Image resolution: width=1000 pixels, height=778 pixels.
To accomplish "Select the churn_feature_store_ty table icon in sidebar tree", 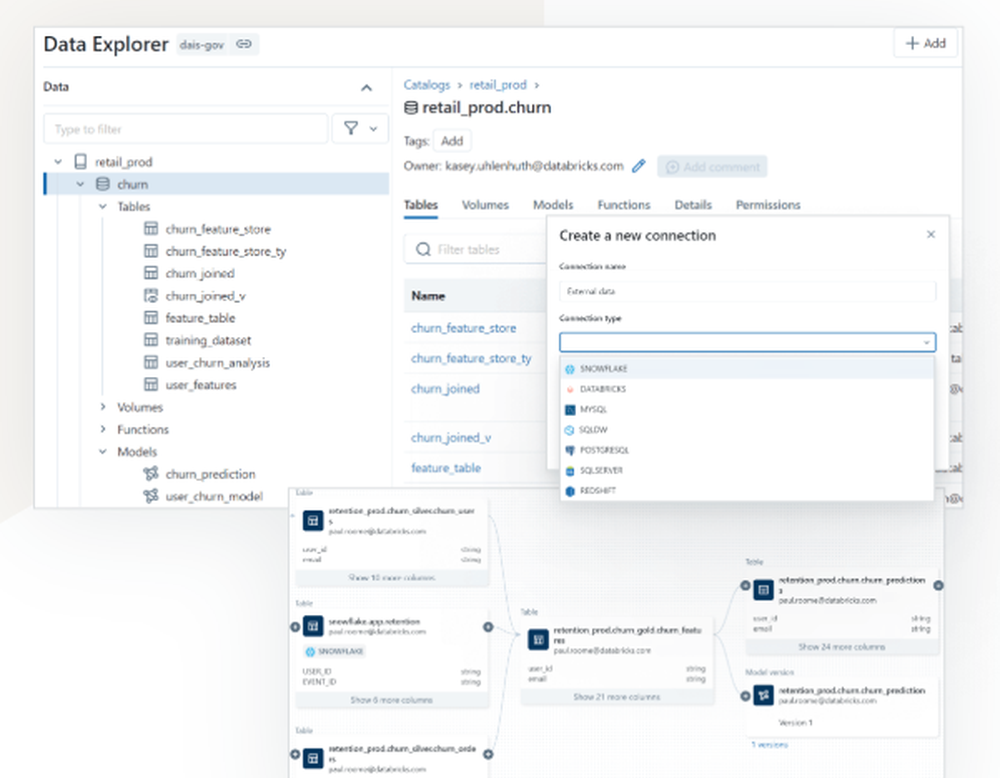I will 151,251.
